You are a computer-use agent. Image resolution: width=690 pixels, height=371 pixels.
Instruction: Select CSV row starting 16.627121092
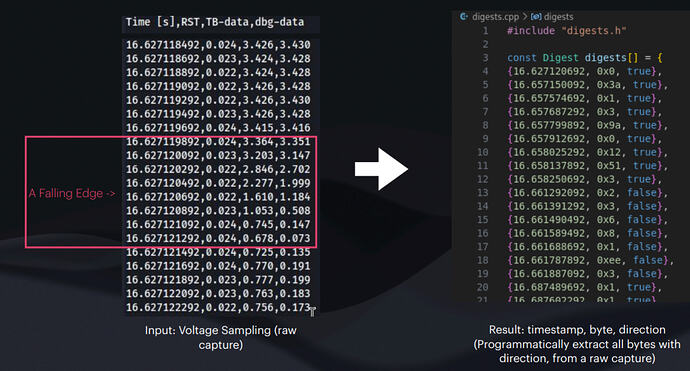point(218,224)
